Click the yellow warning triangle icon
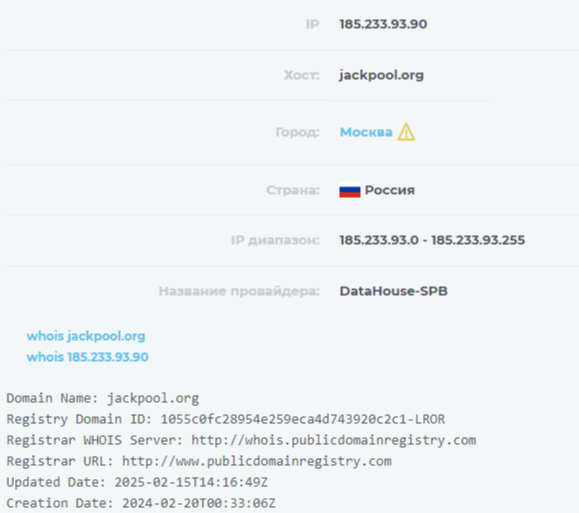Image resolution: width=579 pixels, height=513 pixels. click(406, 132)
